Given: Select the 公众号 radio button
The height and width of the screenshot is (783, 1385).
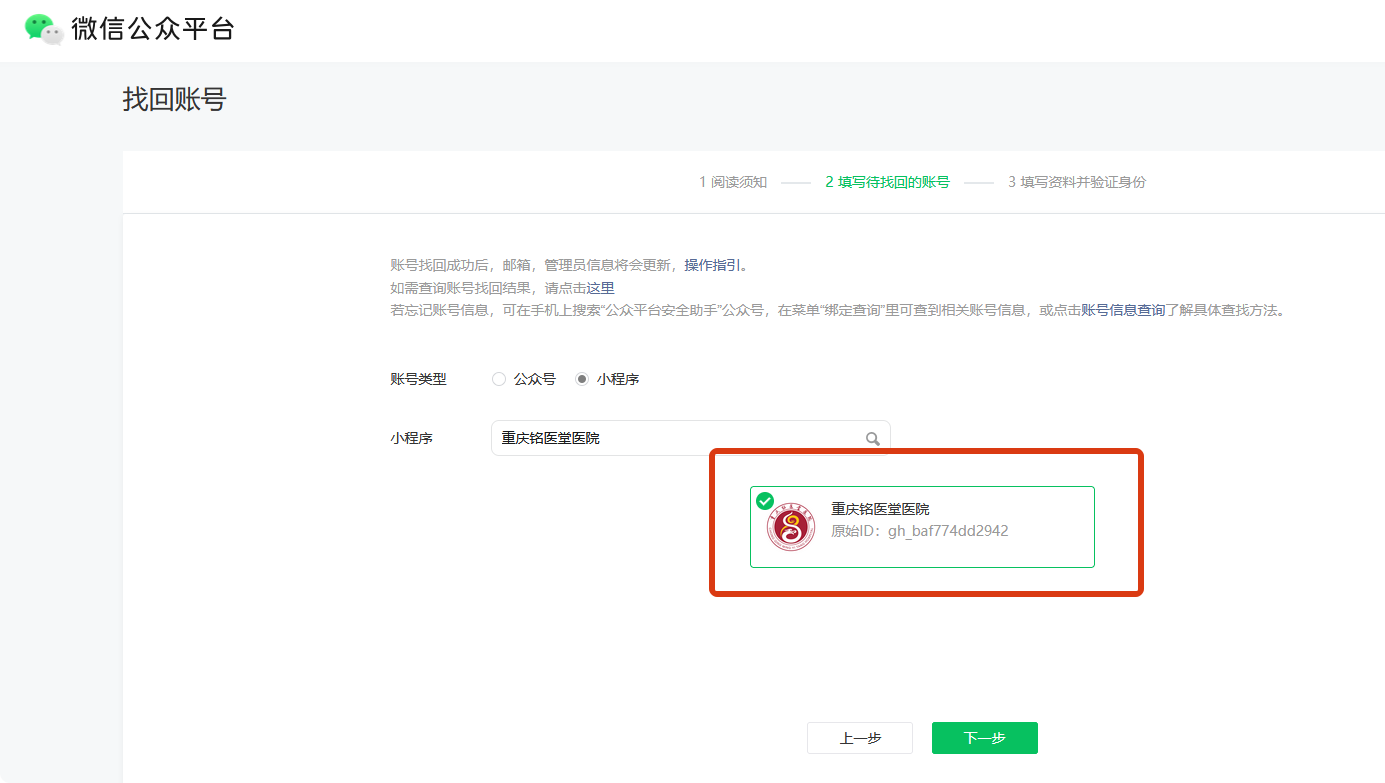Looking at the screenshot, I should 499,379.
